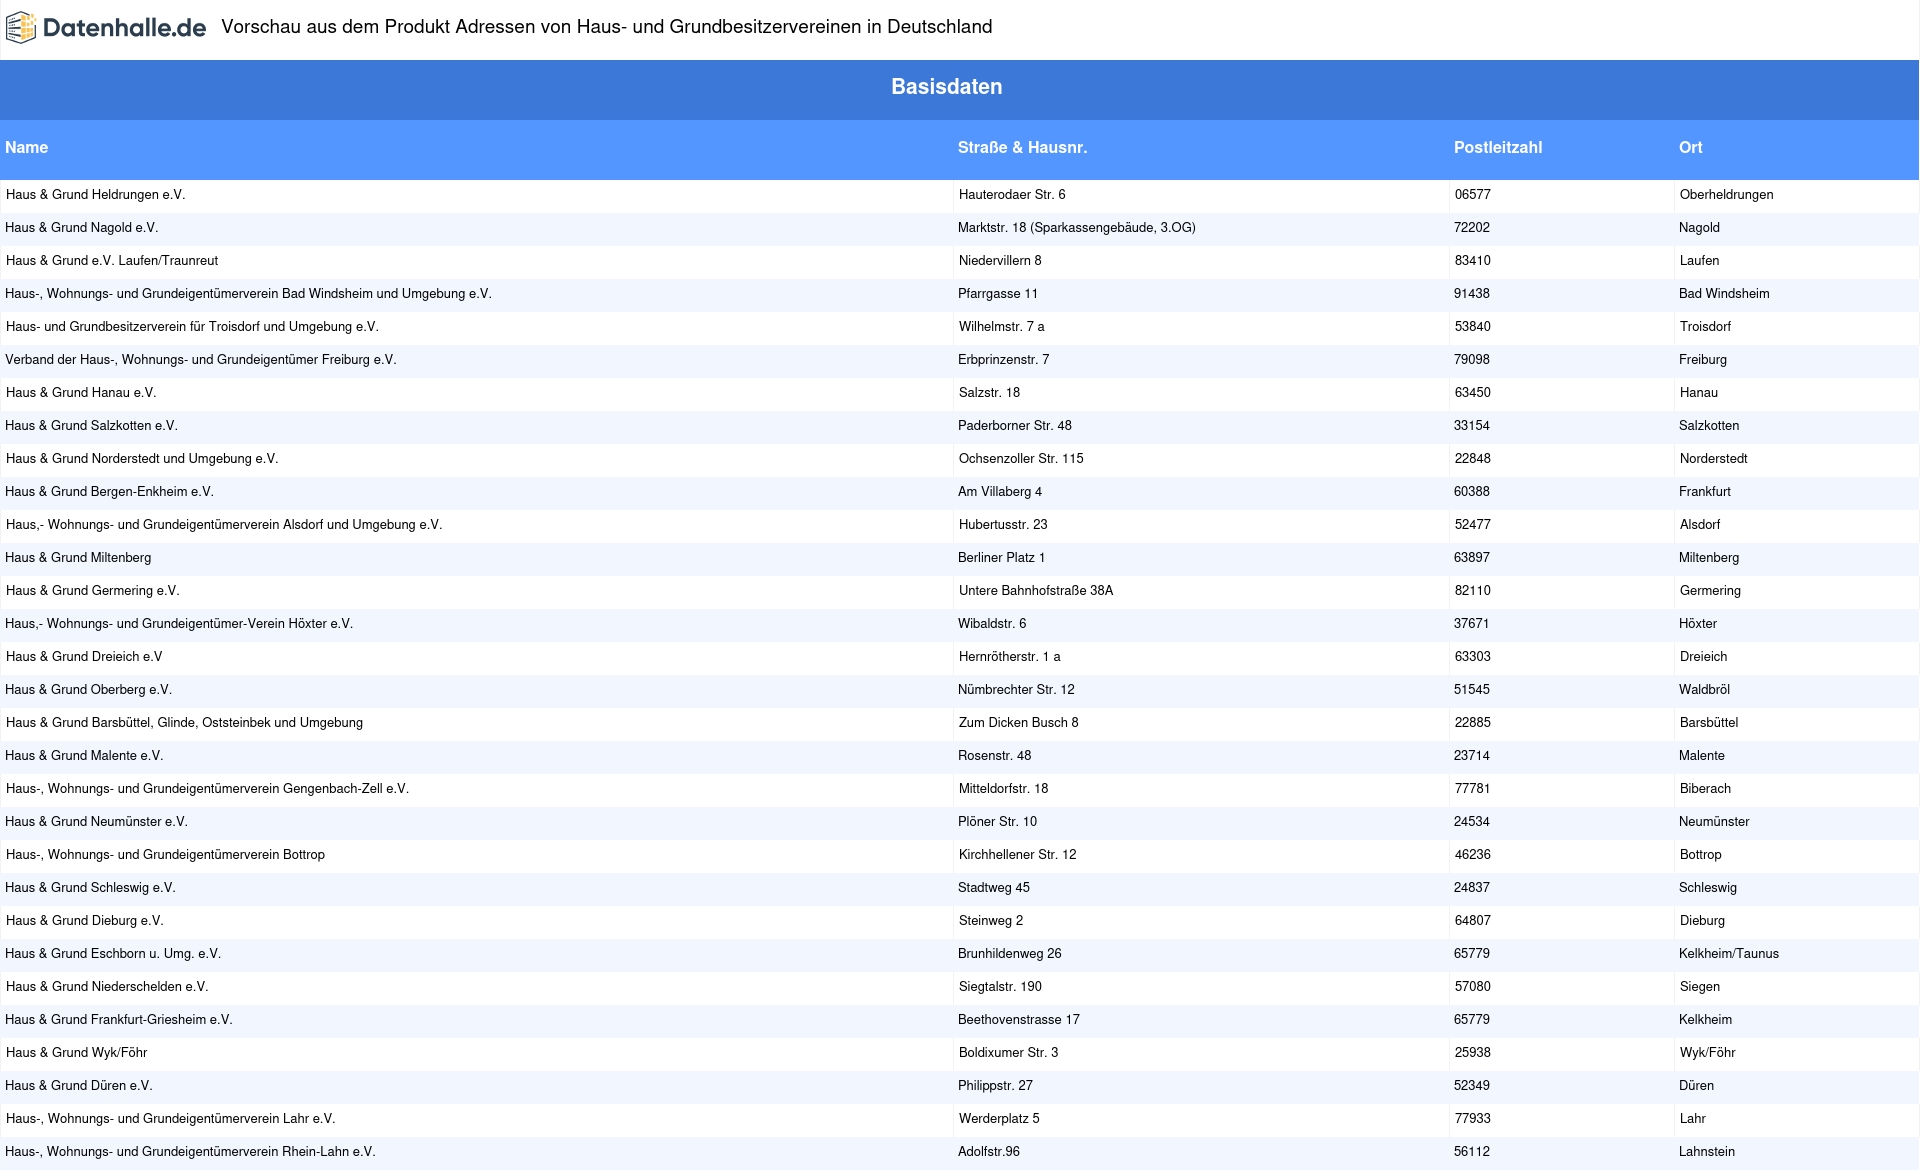This screenshot has width=1920, height=1170.
Task: Click Haus & Grund Dieburg e.V.
Action: (x=84, y=921)
